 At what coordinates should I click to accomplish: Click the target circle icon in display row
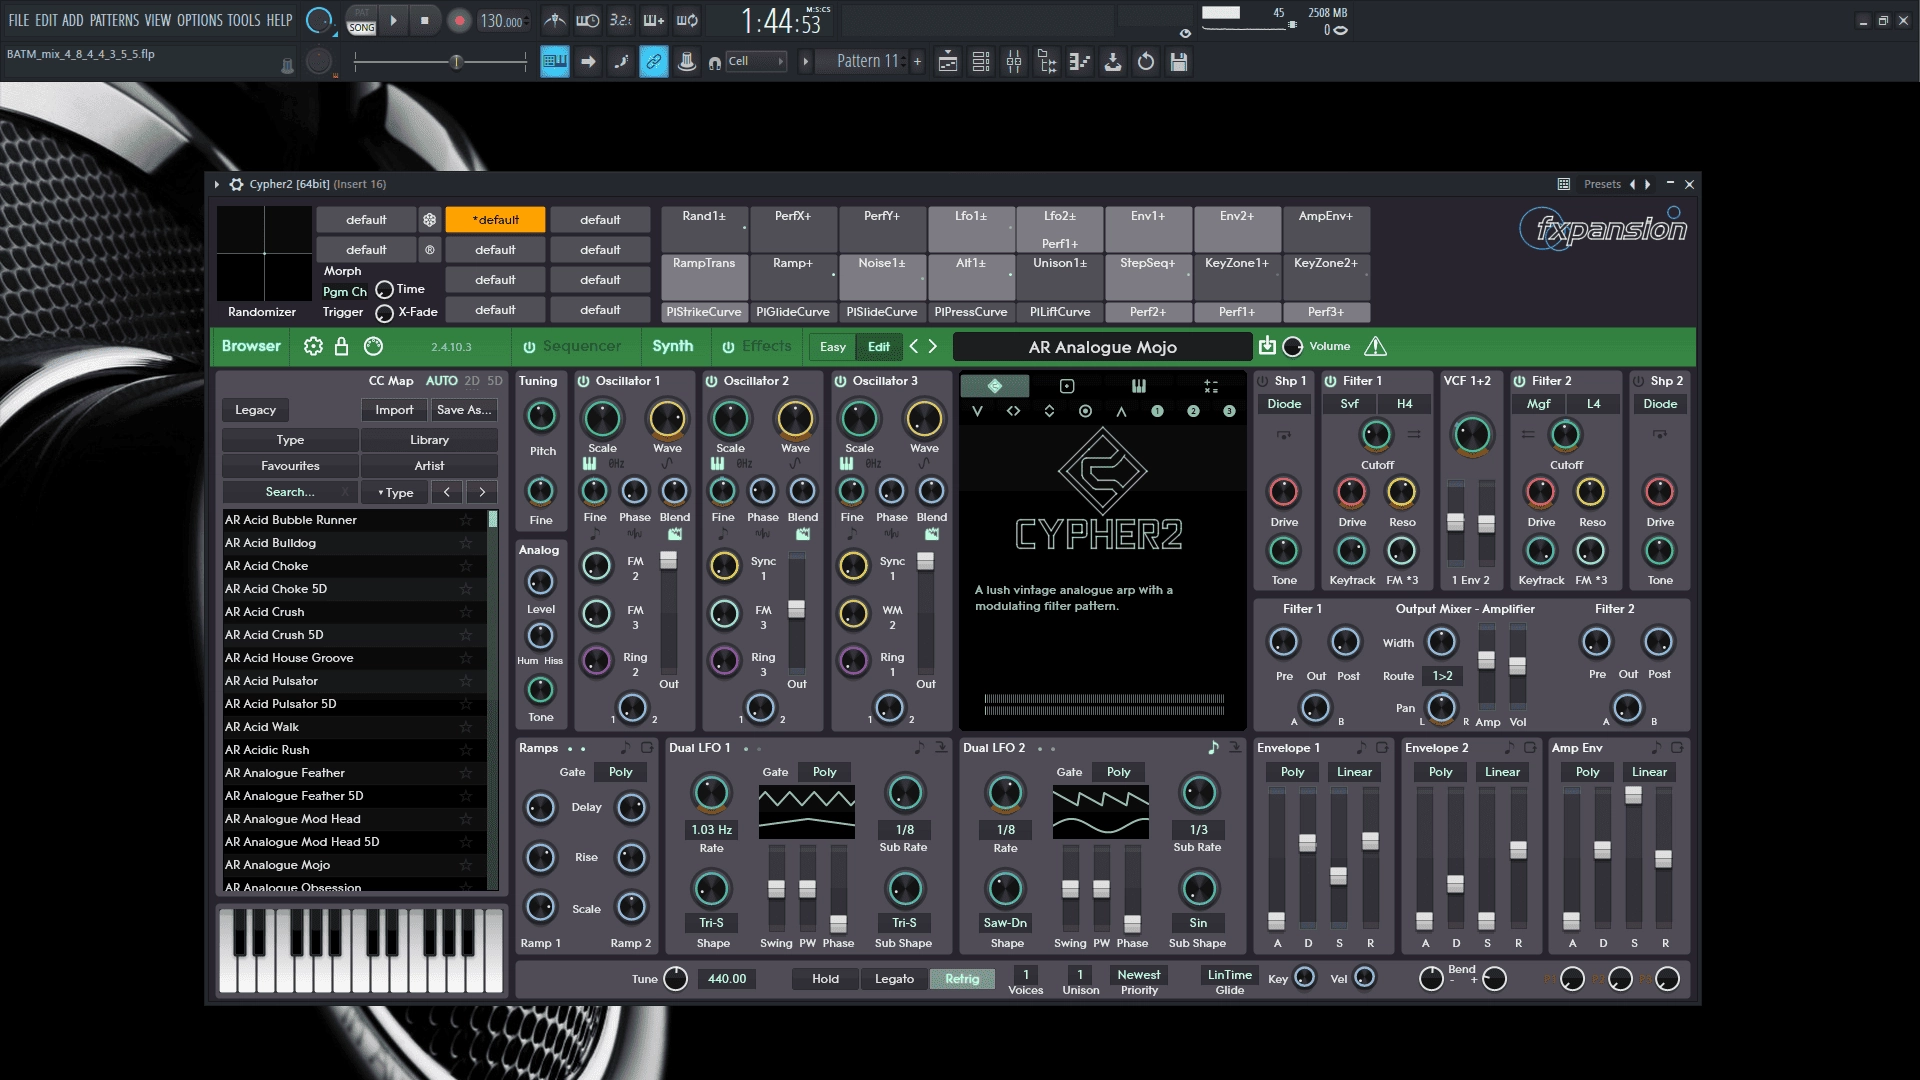tap(1085, 411)
